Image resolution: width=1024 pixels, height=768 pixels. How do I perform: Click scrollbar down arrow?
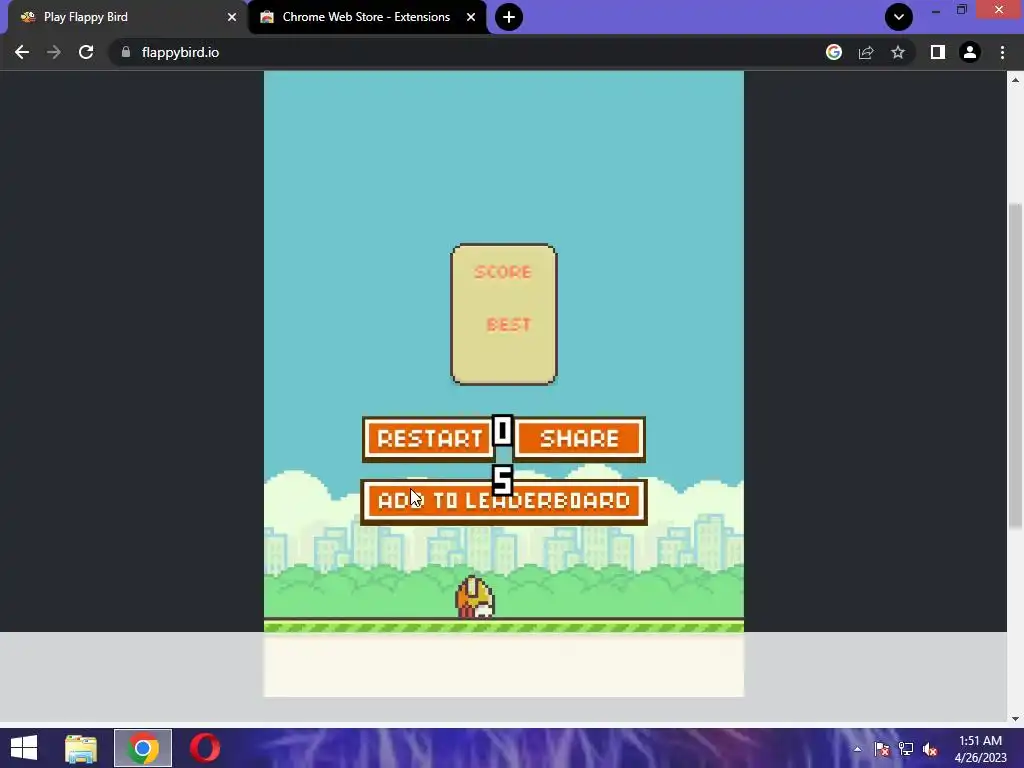click(1015, 718)
